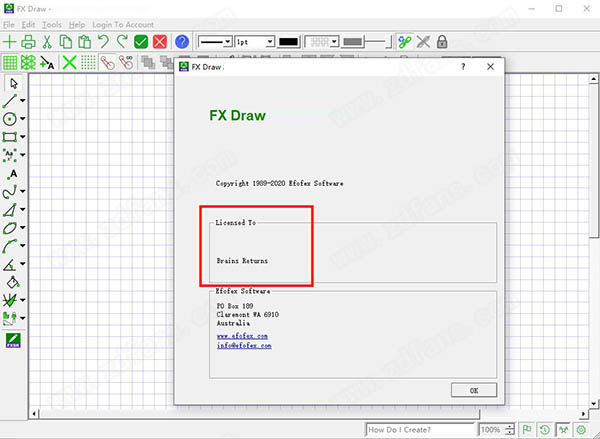Open the blue question mark help icon

[182, 42]
